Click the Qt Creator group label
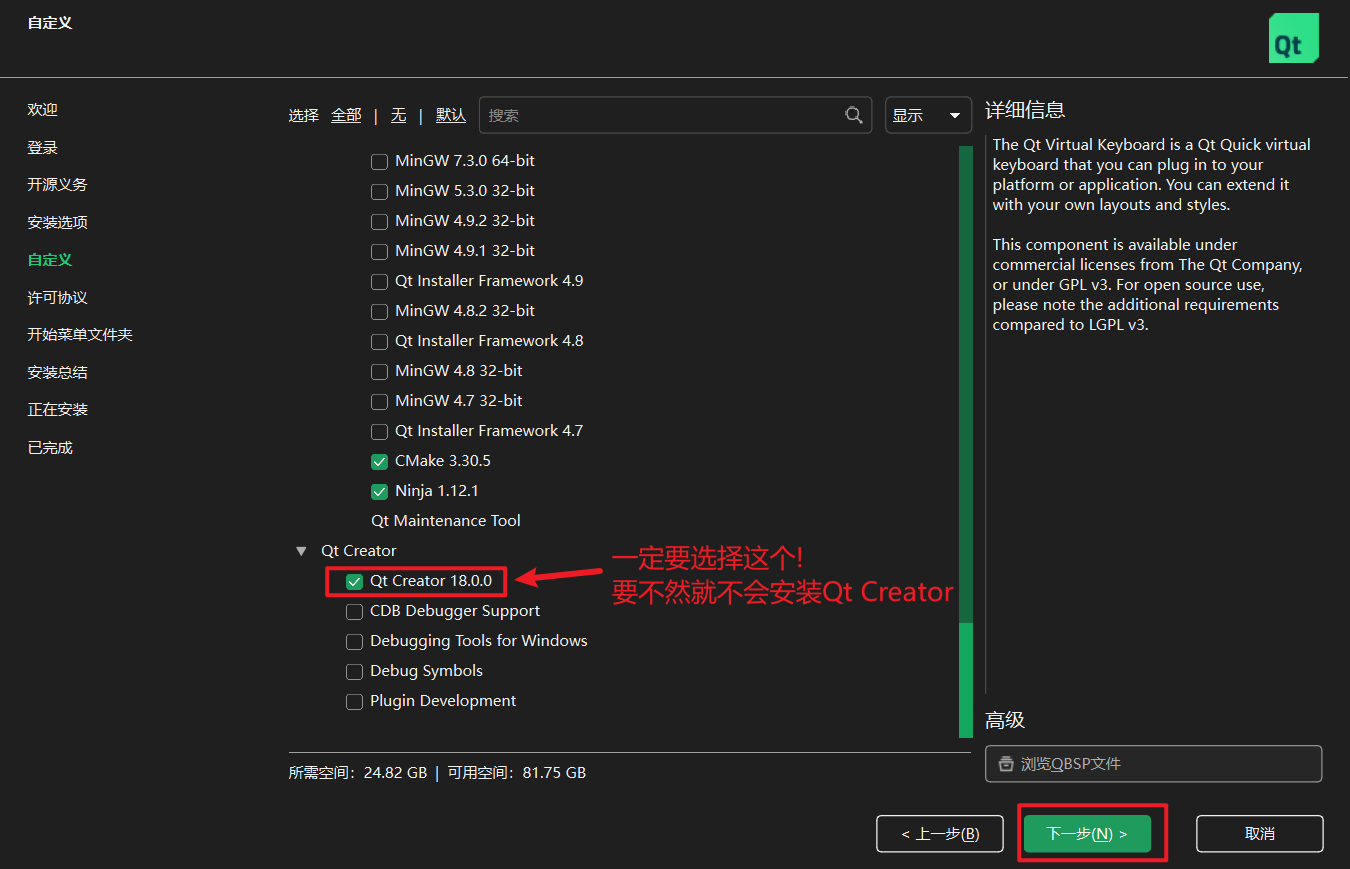1350x869 pixels. [x=358, y=551]
